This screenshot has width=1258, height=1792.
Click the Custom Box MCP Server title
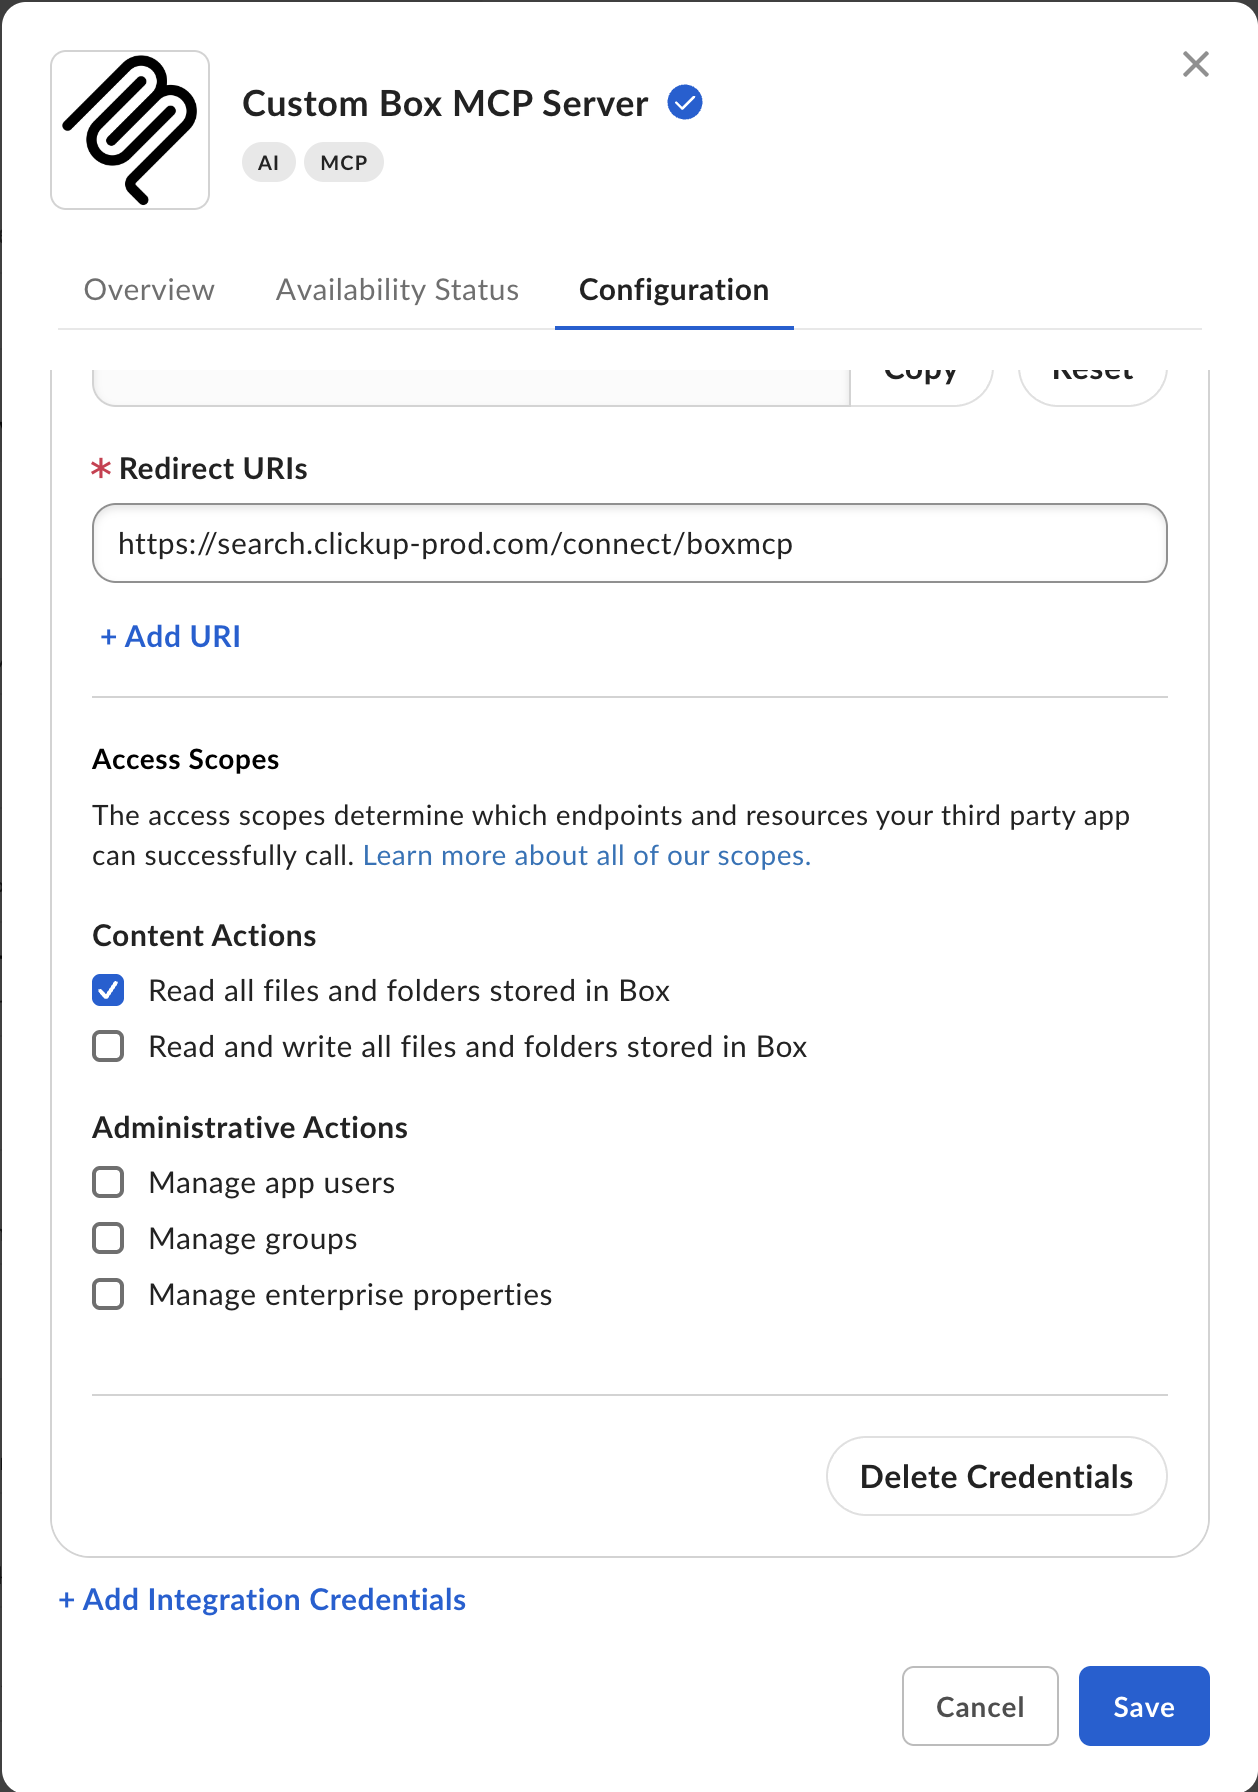[445, 103]
